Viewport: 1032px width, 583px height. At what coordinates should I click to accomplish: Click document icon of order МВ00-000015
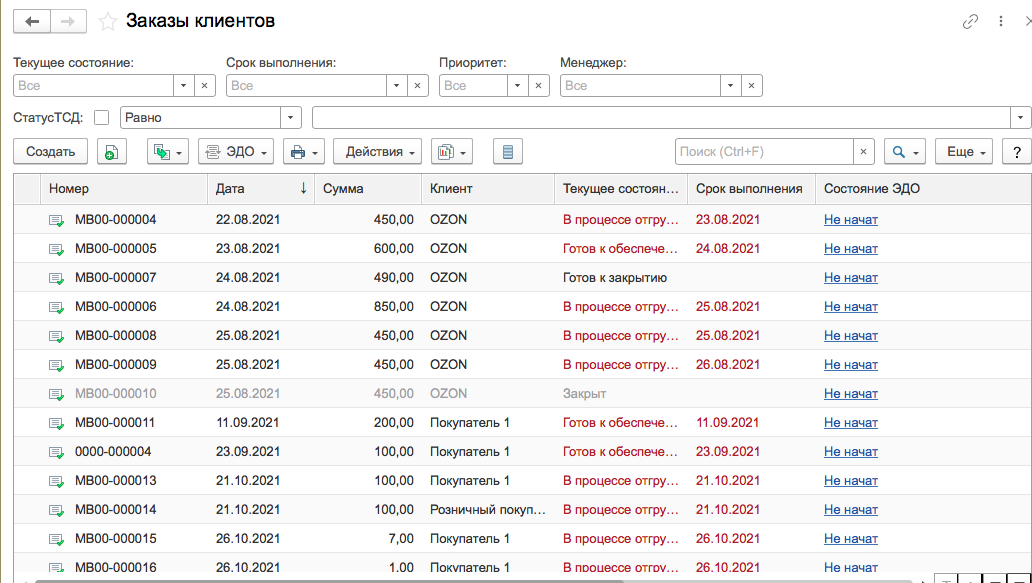(57, 539)
